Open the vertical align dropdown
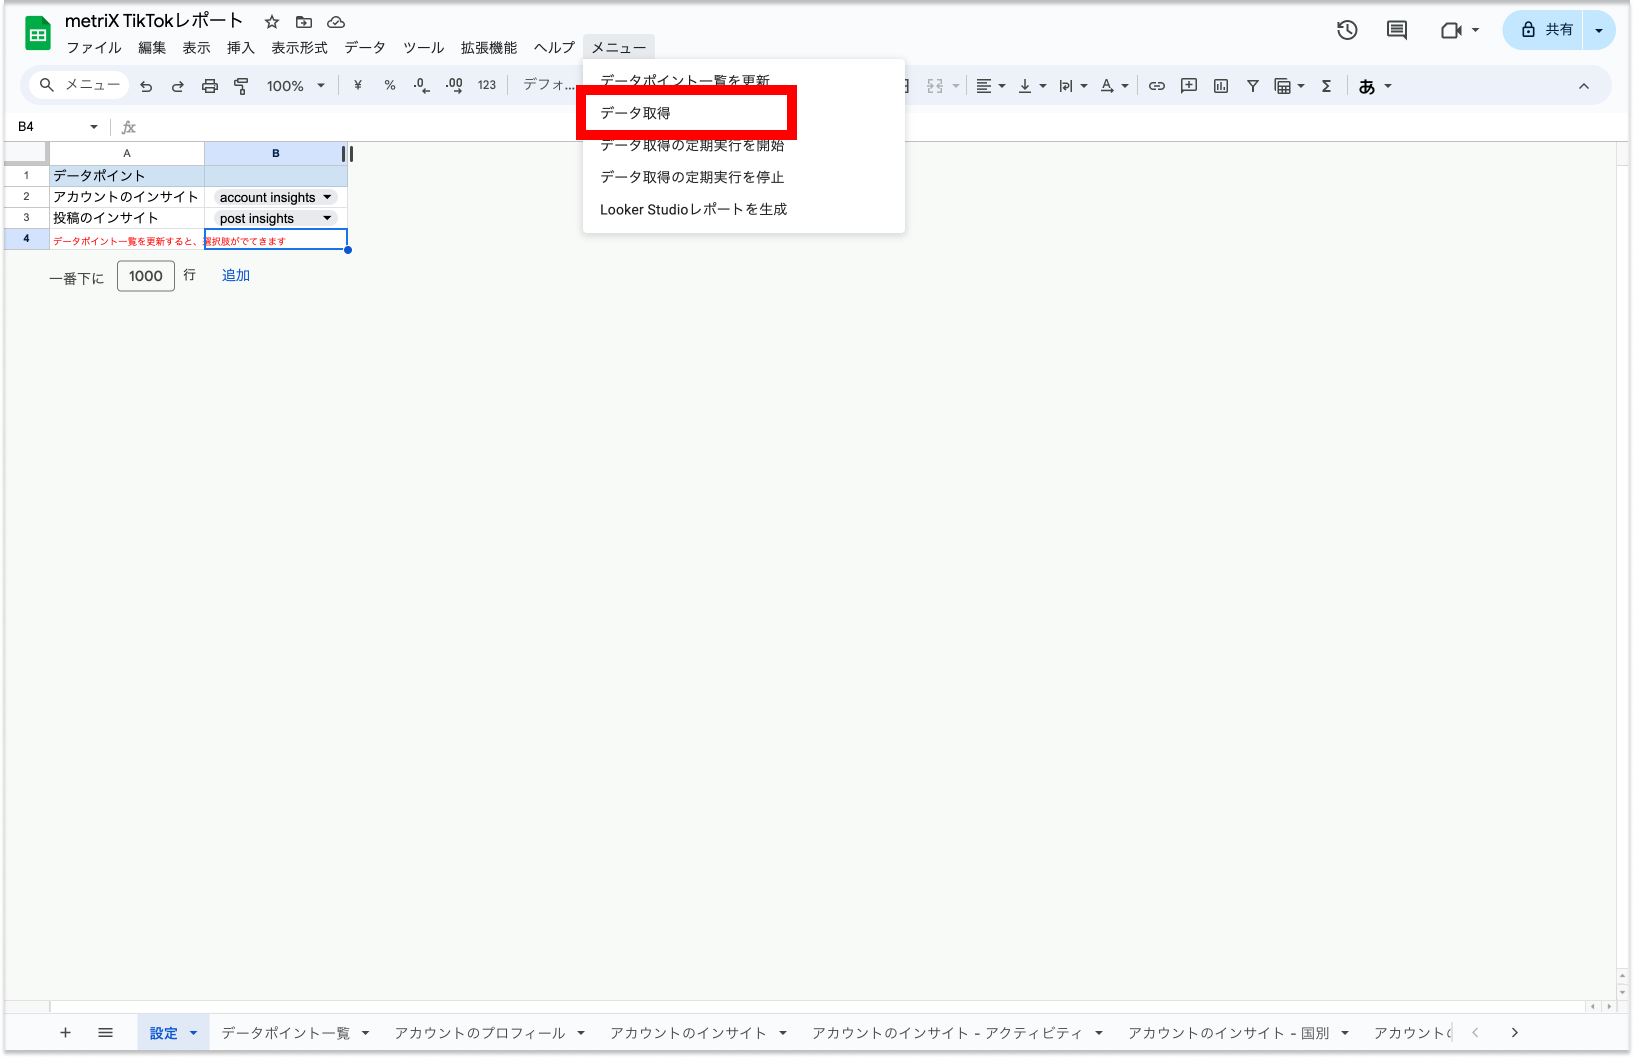Image resolution: width=1634 pixels, height=1058 pixels. [1032, 86]
